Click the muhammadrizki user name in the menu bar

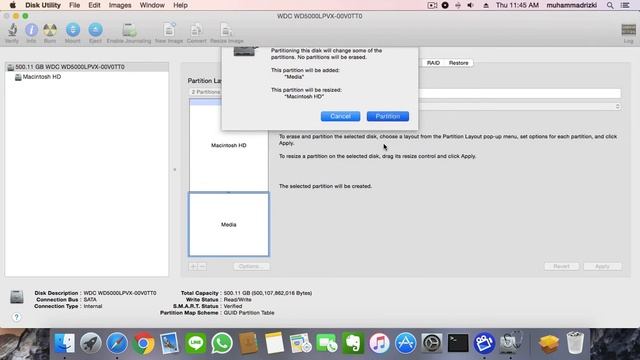point(571,5)
